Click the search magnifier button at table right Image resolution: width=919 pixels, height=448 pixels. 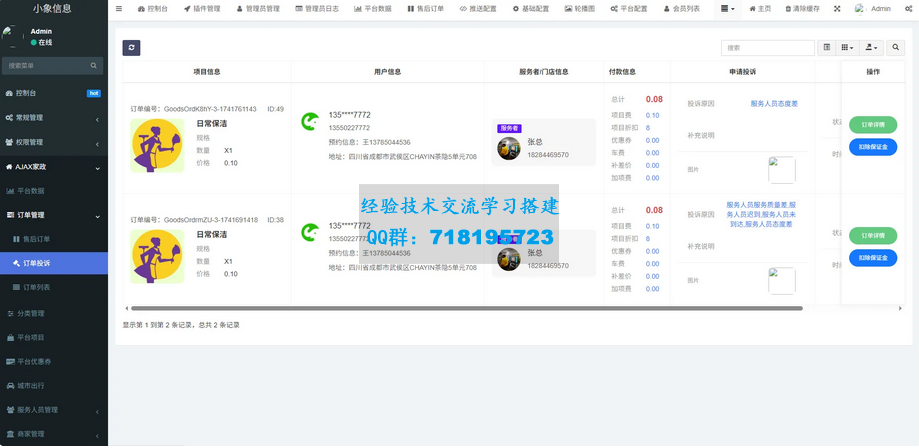click(896, 47)
